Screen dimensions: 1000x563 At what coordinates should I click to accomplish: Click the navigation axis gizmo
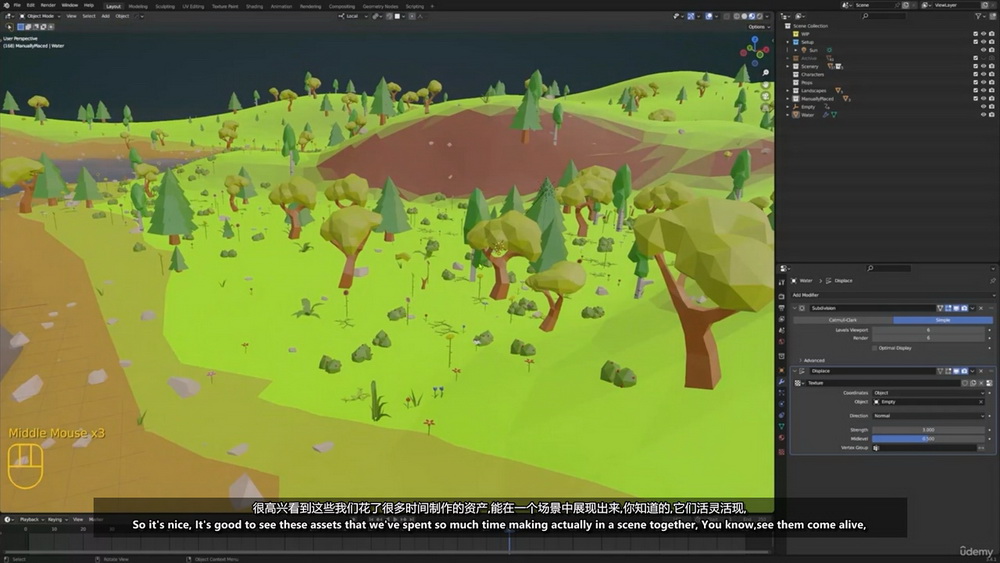754,51
